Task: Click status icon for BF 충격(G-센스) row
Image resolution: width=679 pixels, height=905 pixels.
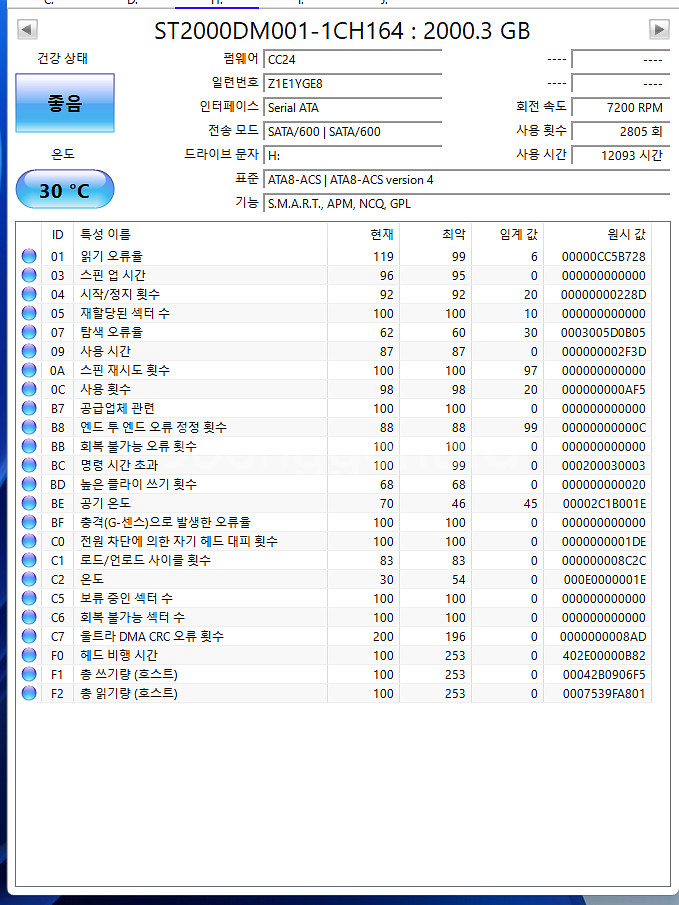Action: coord(29,522)
